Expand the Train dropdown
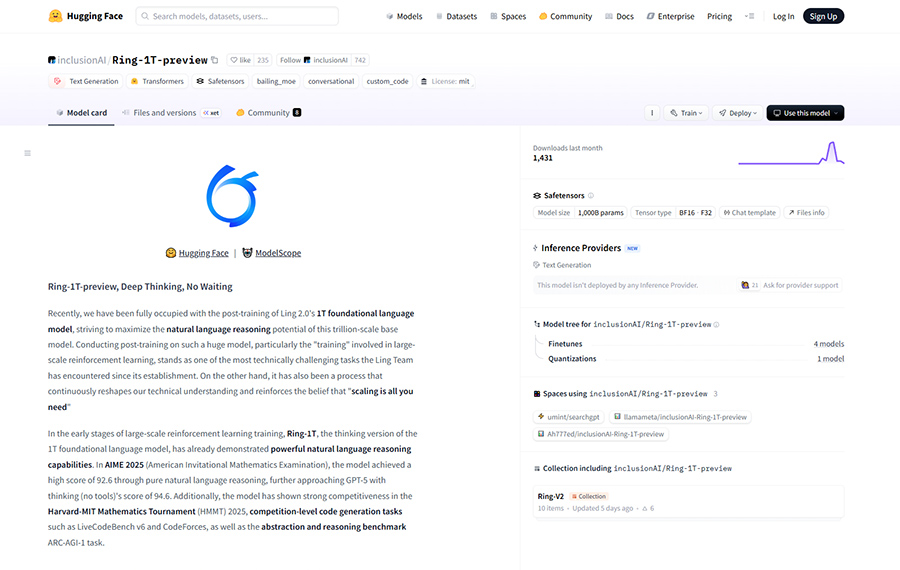This screenshot has height=570, width=900. click(685, 113)
